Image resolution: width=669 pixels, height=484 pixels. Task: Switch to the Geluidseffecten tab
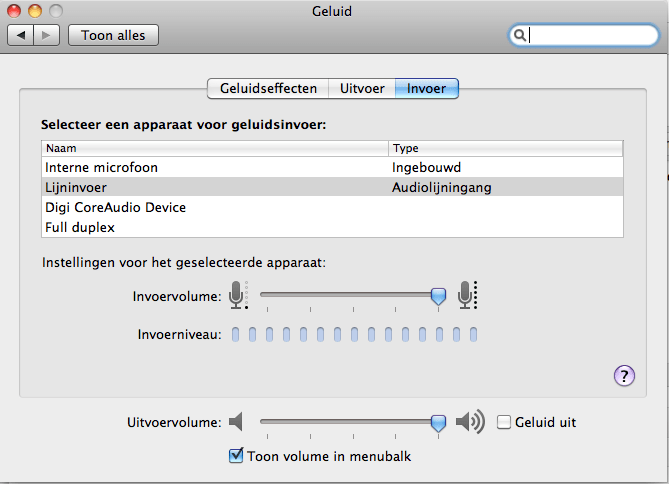click(x=268, y=88)
